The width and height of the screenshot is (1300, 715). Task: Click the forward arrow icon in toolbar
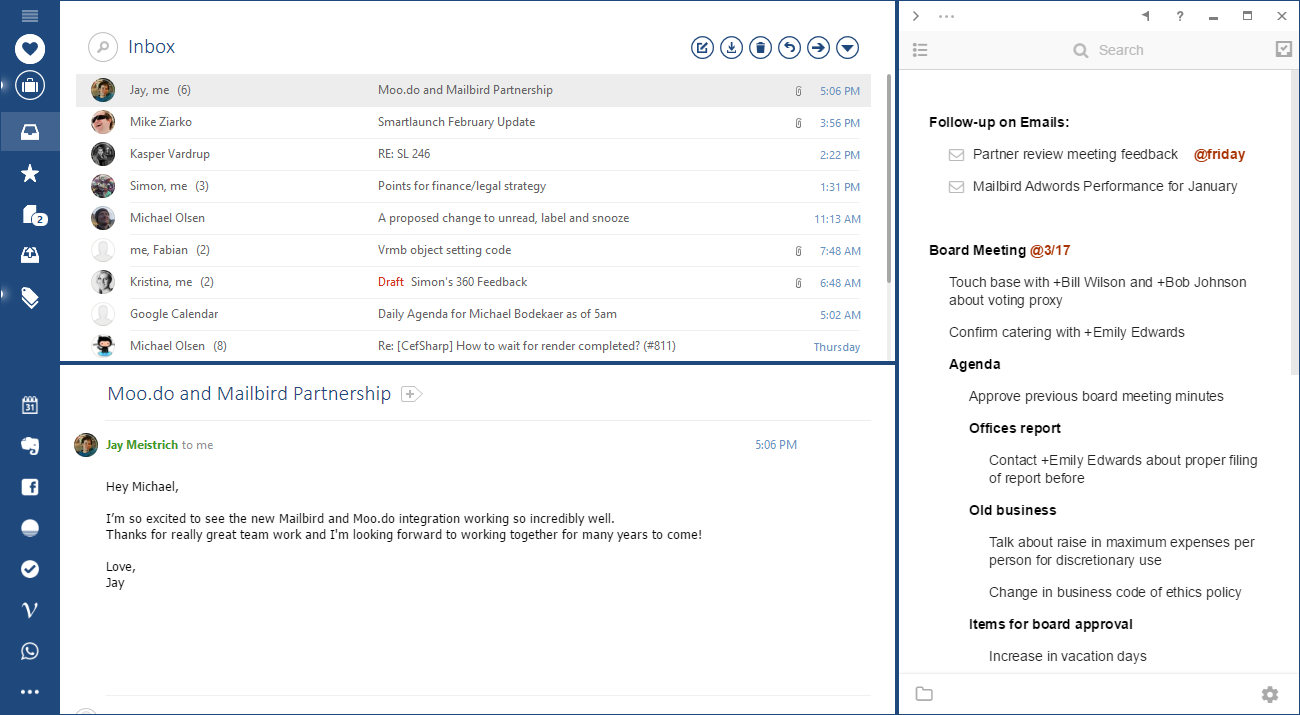pyautogui.click(x=818, y=47)
